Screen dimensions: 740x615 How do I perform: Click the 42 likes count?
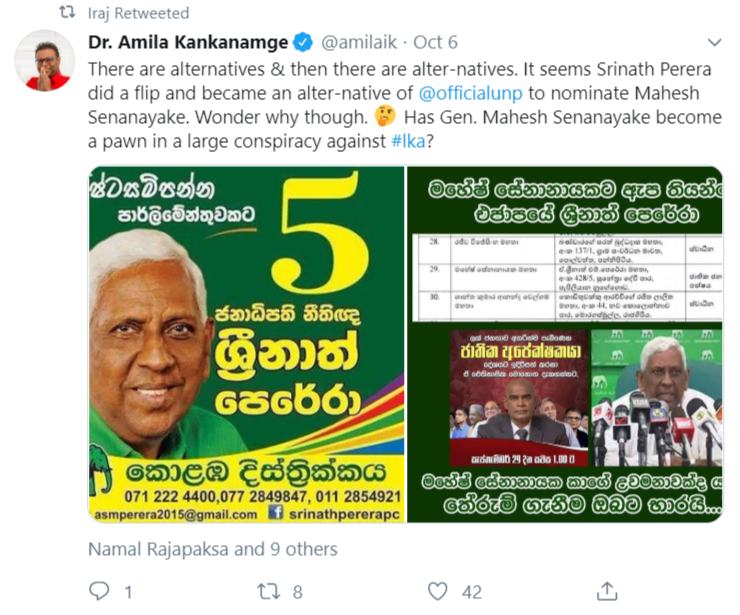coord(472,592)
